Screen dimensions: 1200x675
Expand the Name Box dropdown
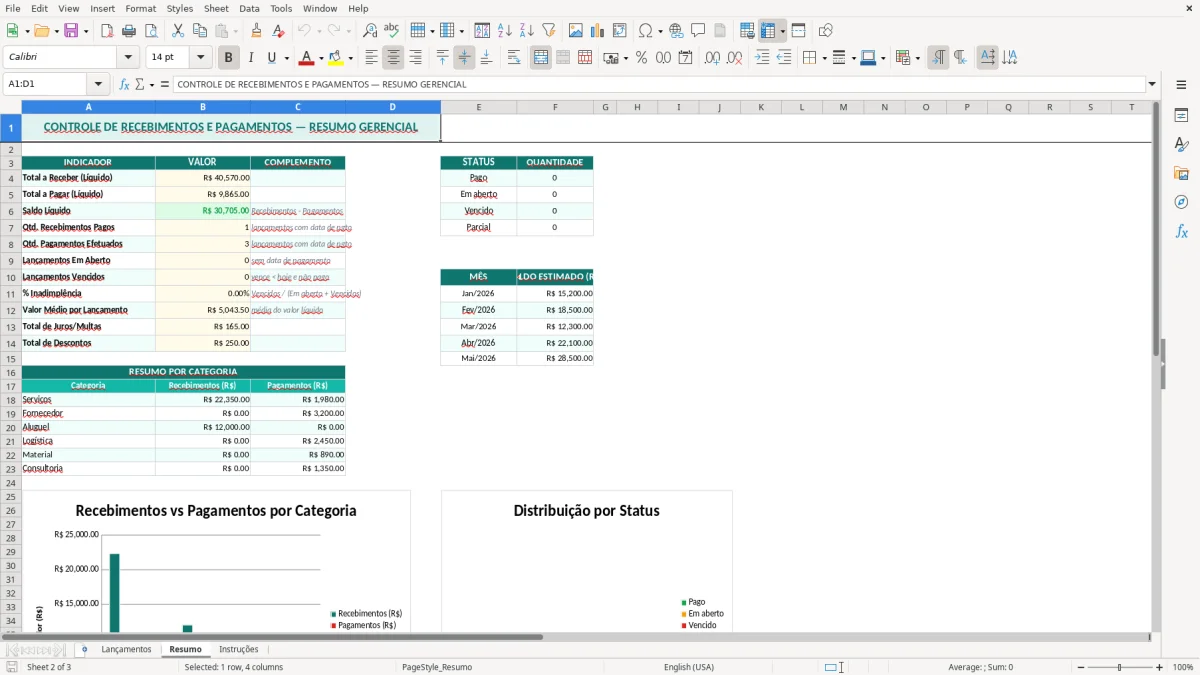click(x=98, y=84)
